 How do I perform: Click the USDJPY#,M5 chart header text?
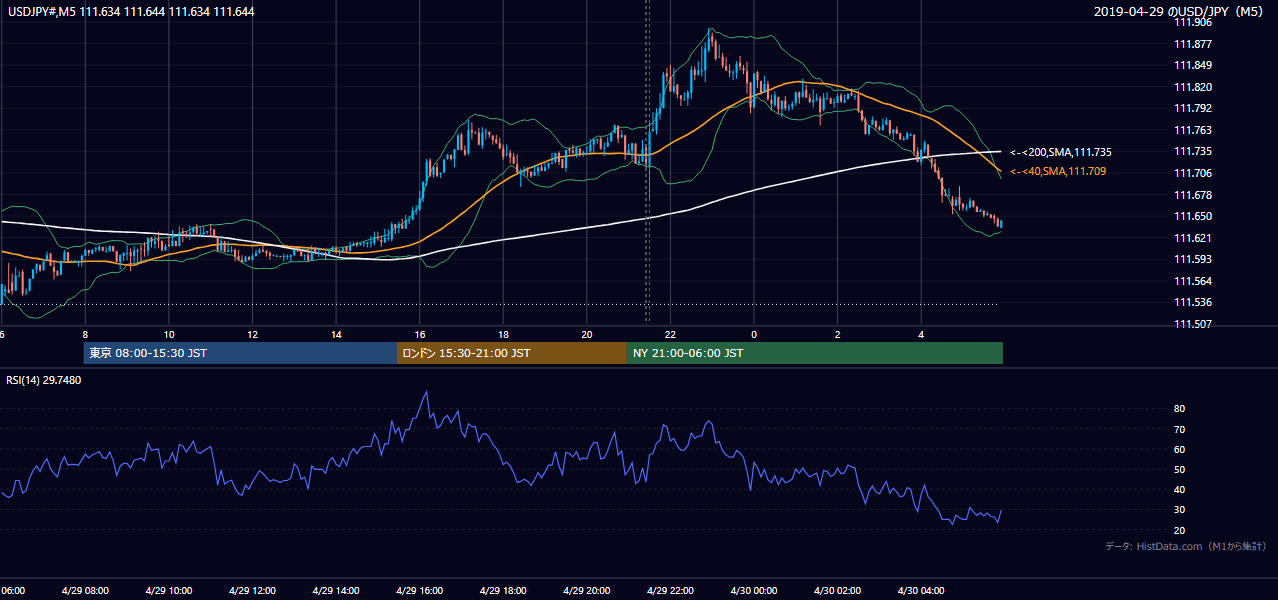pos(130,11)
